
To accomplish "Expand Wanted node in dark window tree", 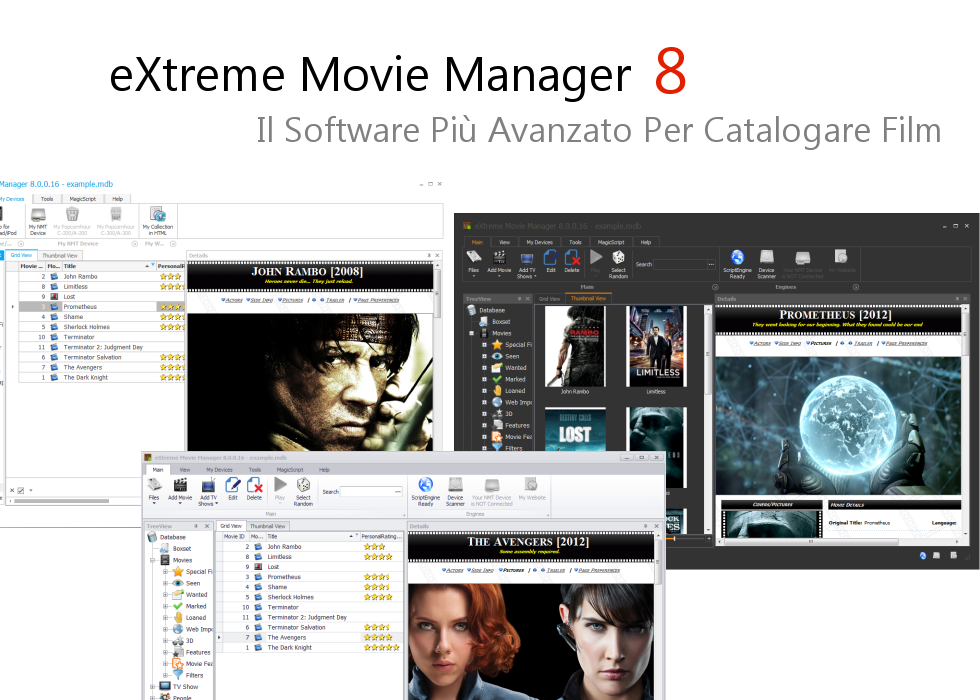I will (x=484, y=368).
